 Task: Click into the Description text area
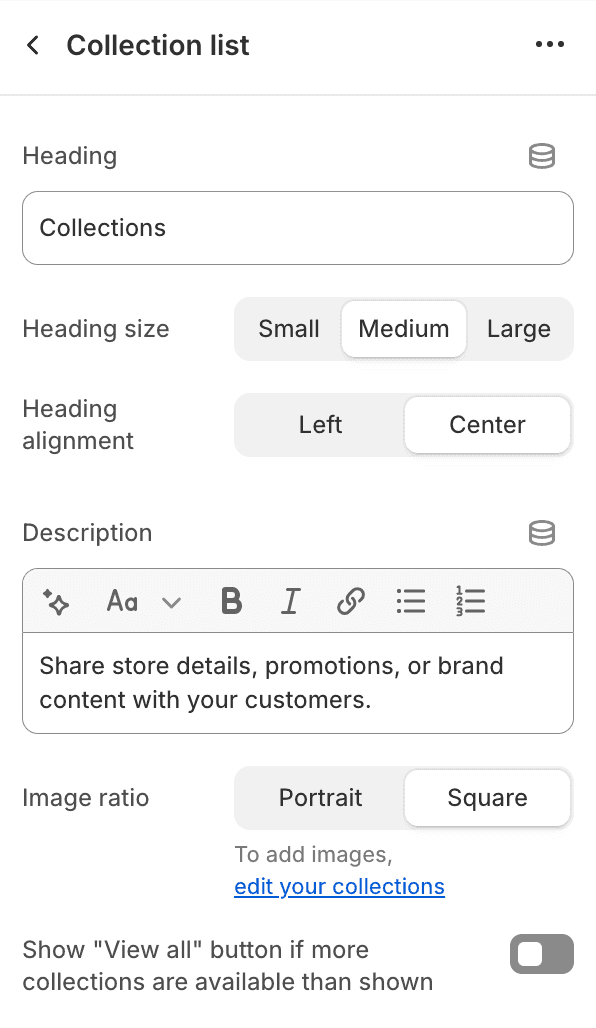coord(298,682)
